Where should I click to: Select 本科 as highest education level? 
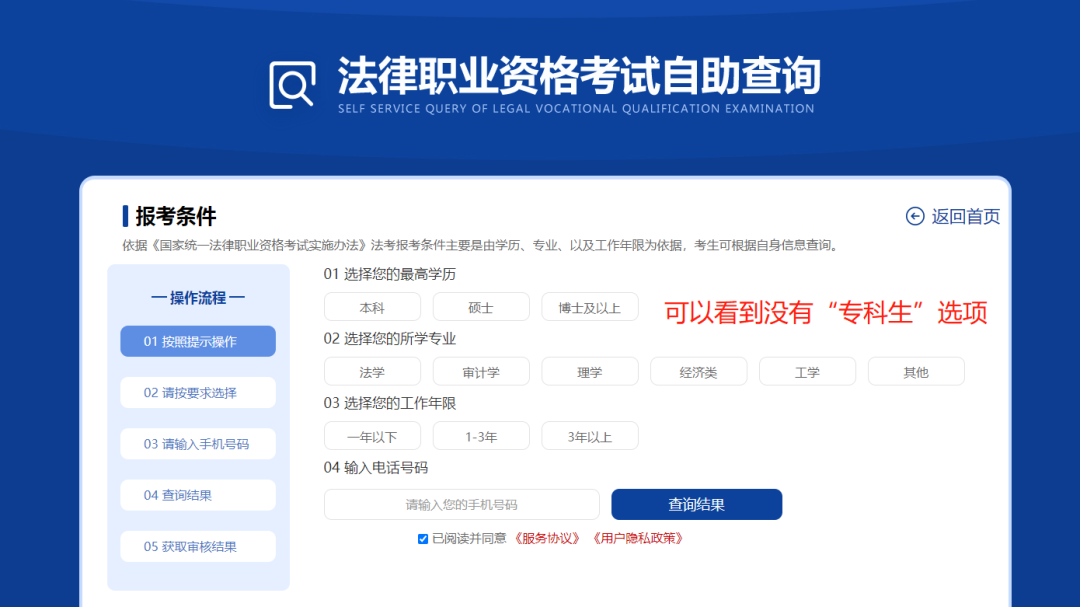click(x=371, y=307)
